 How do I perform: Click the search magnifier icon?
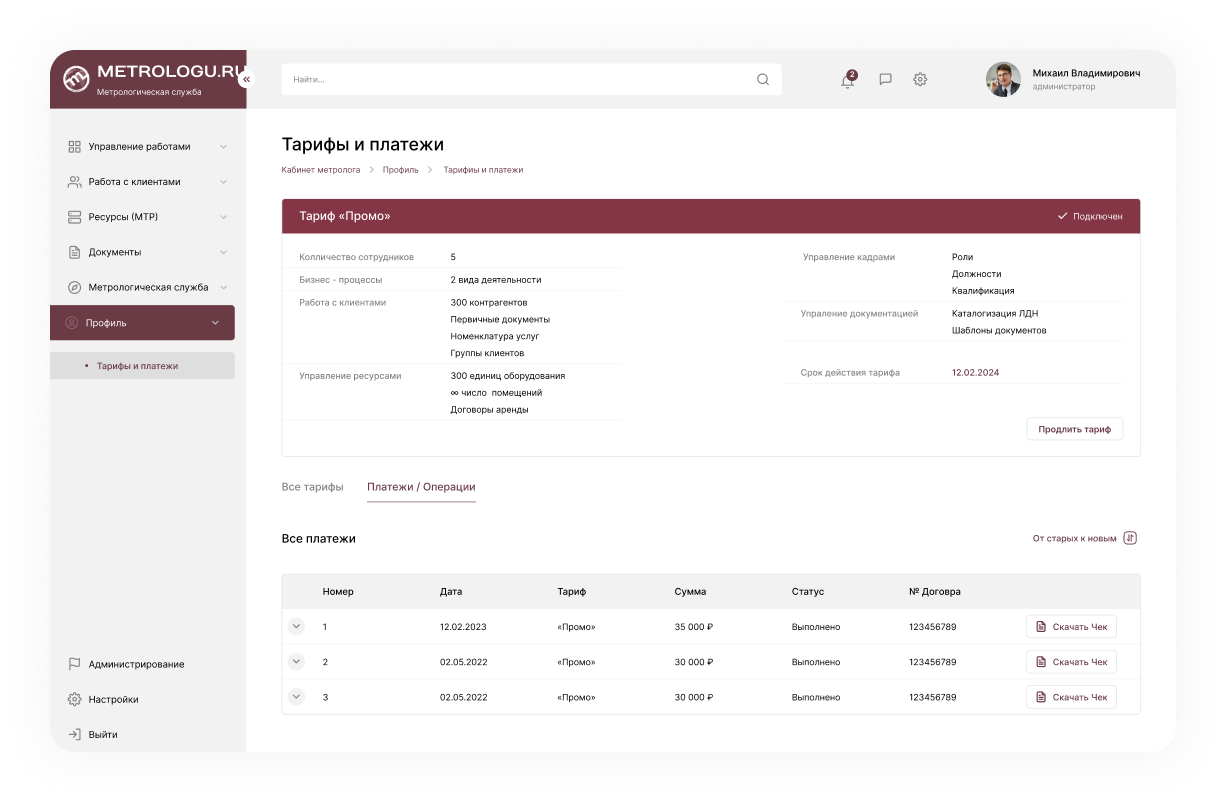763,80
